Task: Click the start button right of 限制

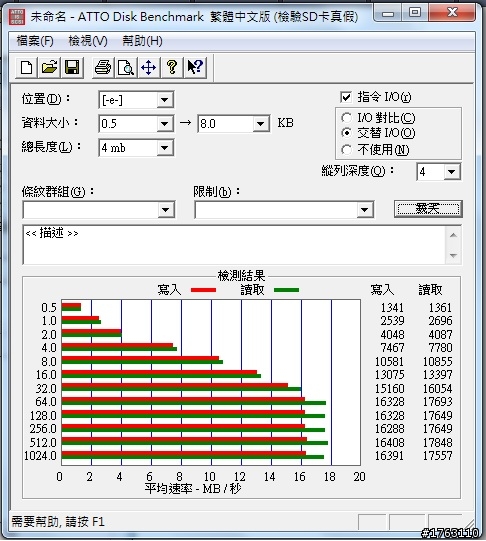Action: click(x=428, y=209)
